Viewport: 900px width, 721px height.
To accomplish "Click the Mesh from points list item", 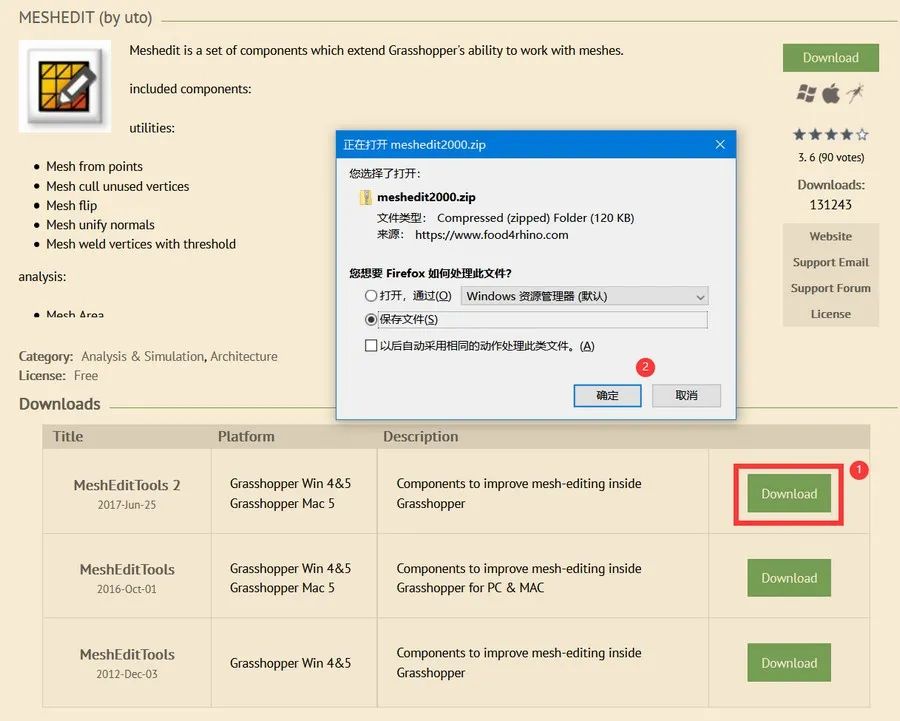I will click(94, 166).
